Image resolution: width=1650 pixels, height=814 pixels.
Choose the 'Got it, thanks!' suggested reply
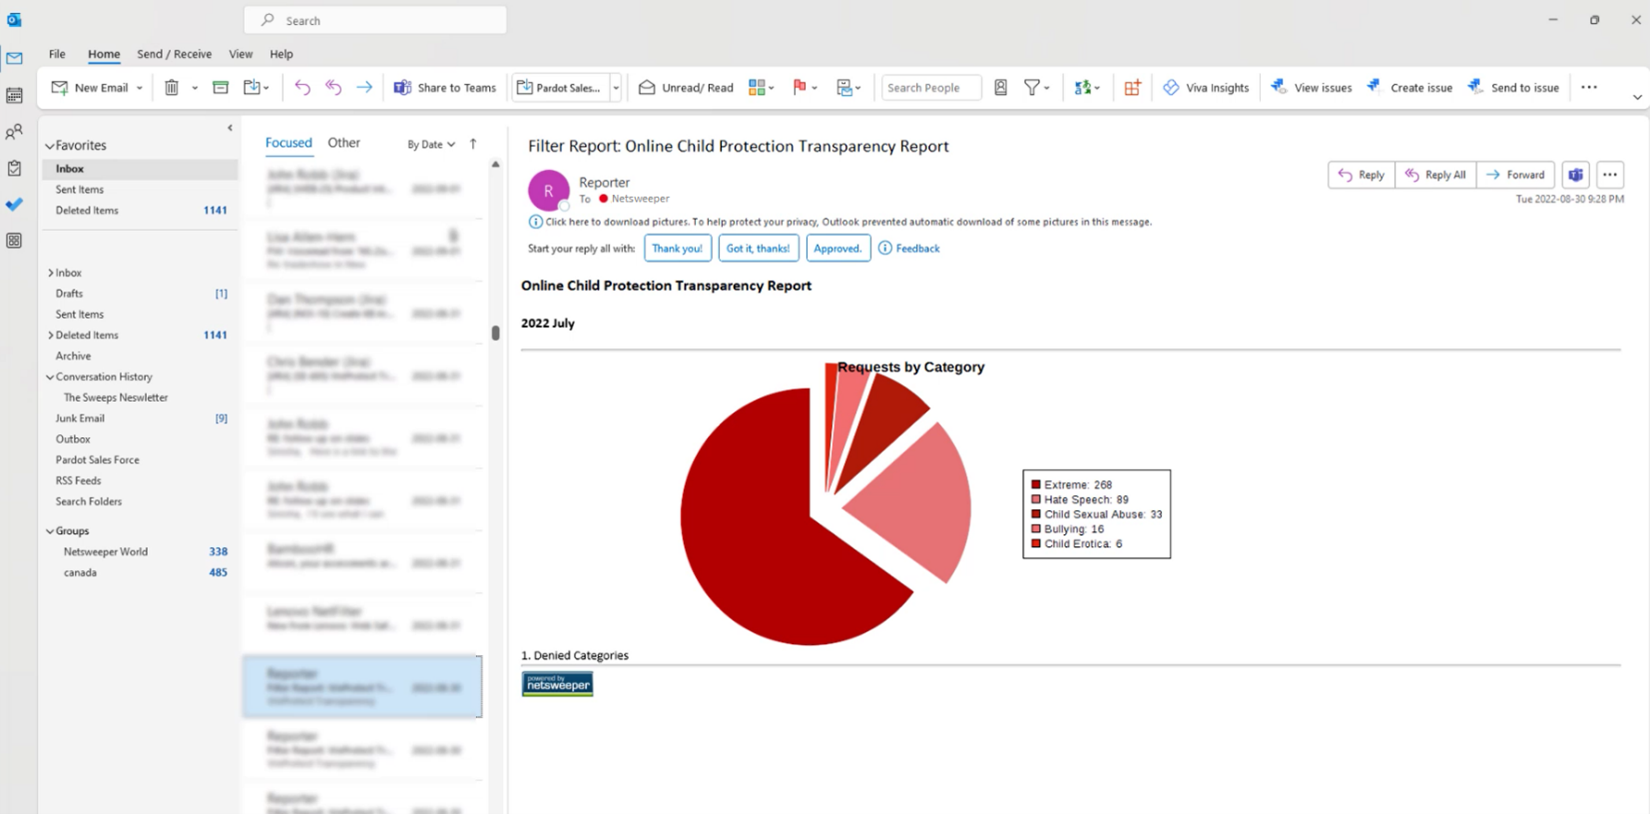click(x=758, y=249)
